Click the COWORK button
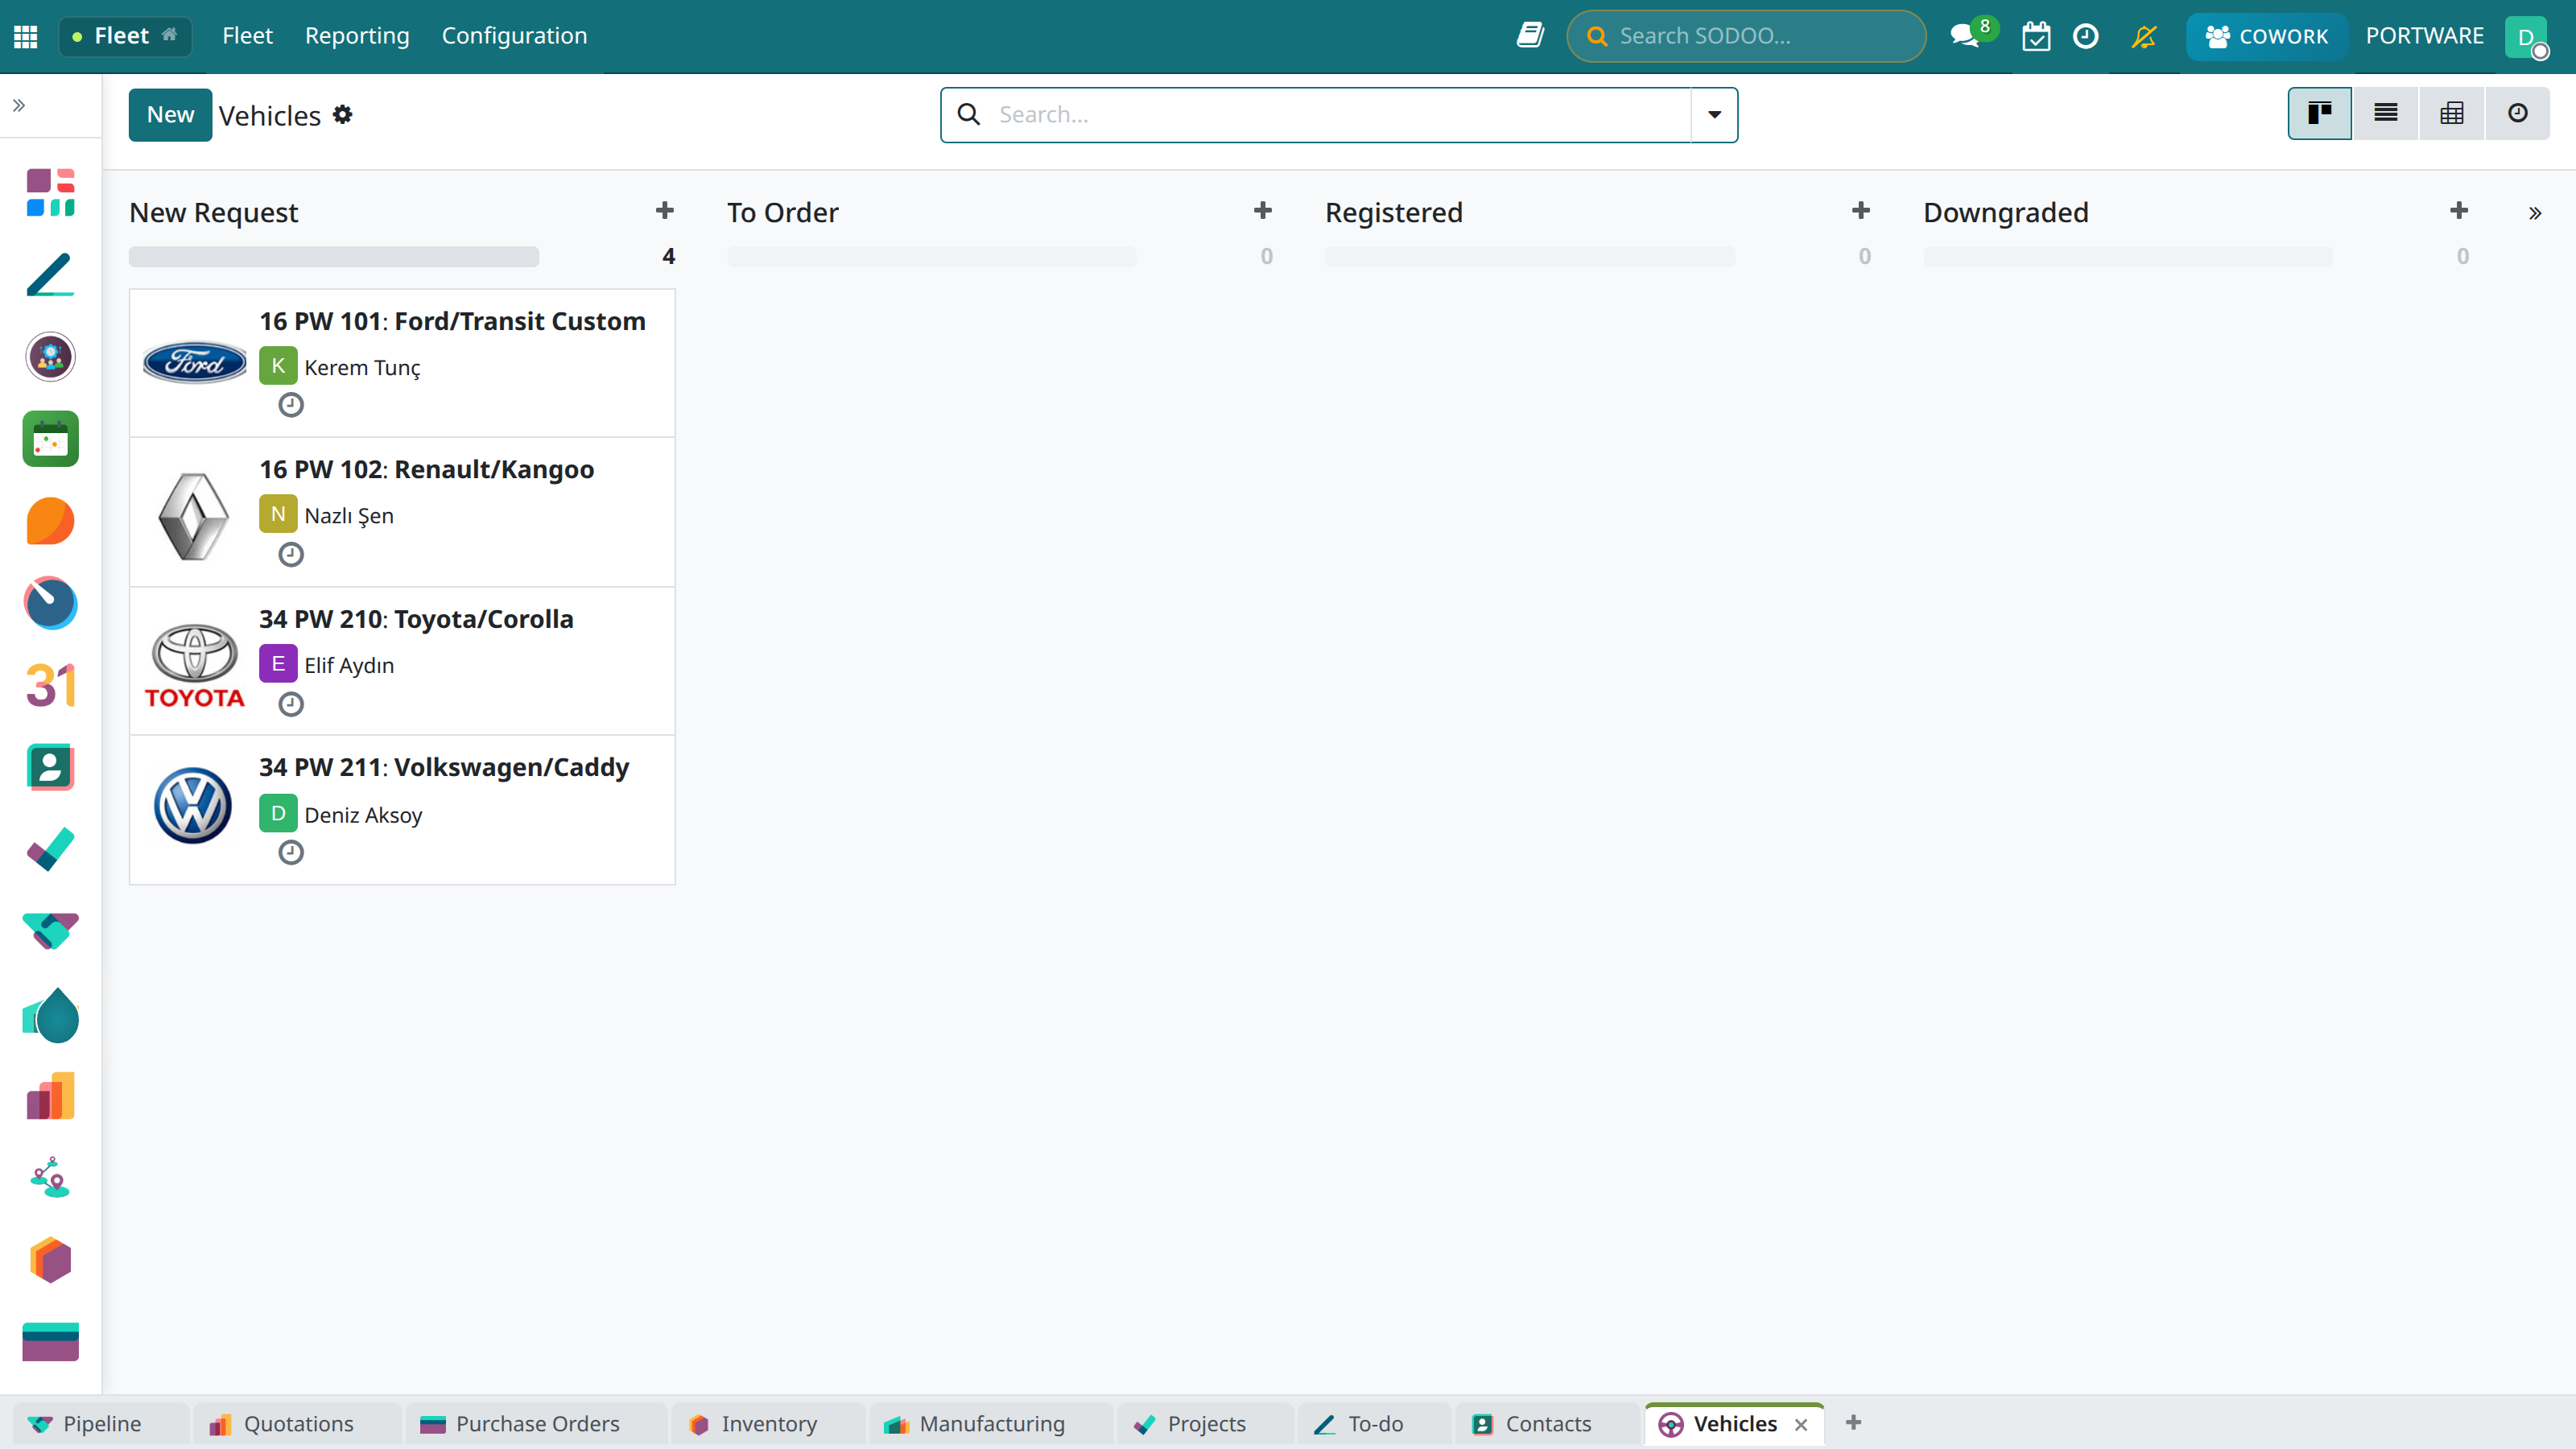 point(2266,36)
